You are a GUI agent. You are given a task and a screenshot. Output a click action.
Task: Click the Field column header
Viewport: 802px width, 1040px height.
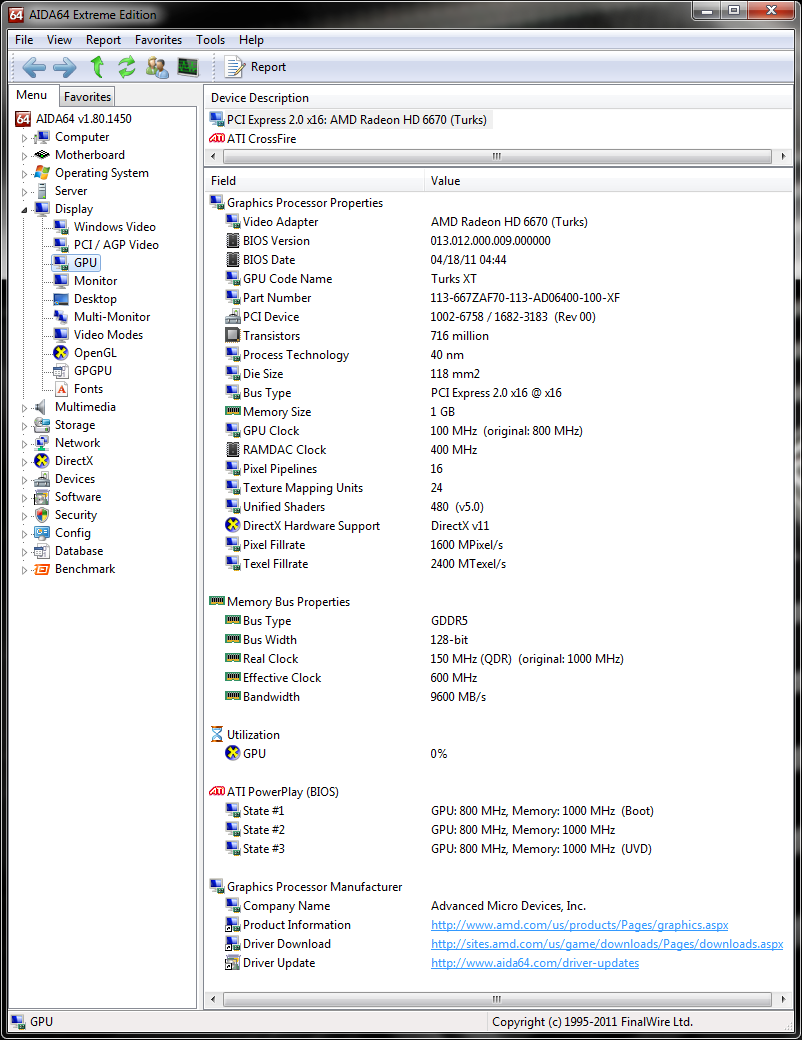coord(314,180)
